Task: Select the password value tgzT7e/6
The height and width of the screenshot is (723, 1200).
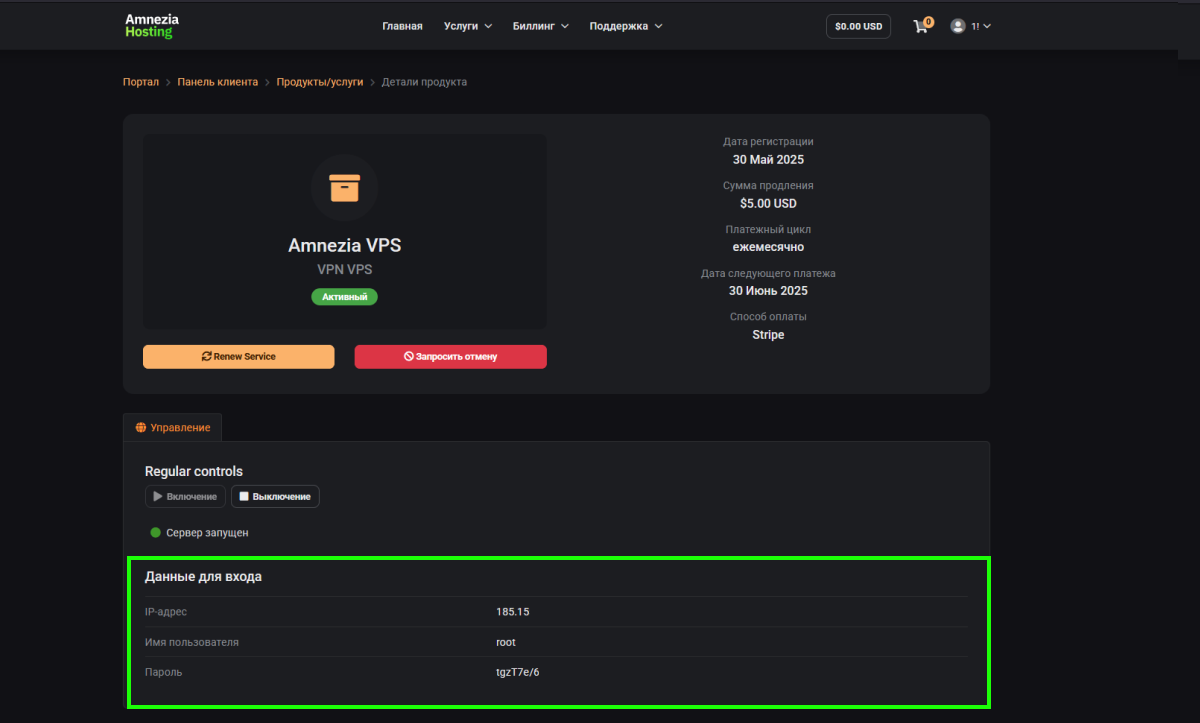Action: (x=517, y=672)
